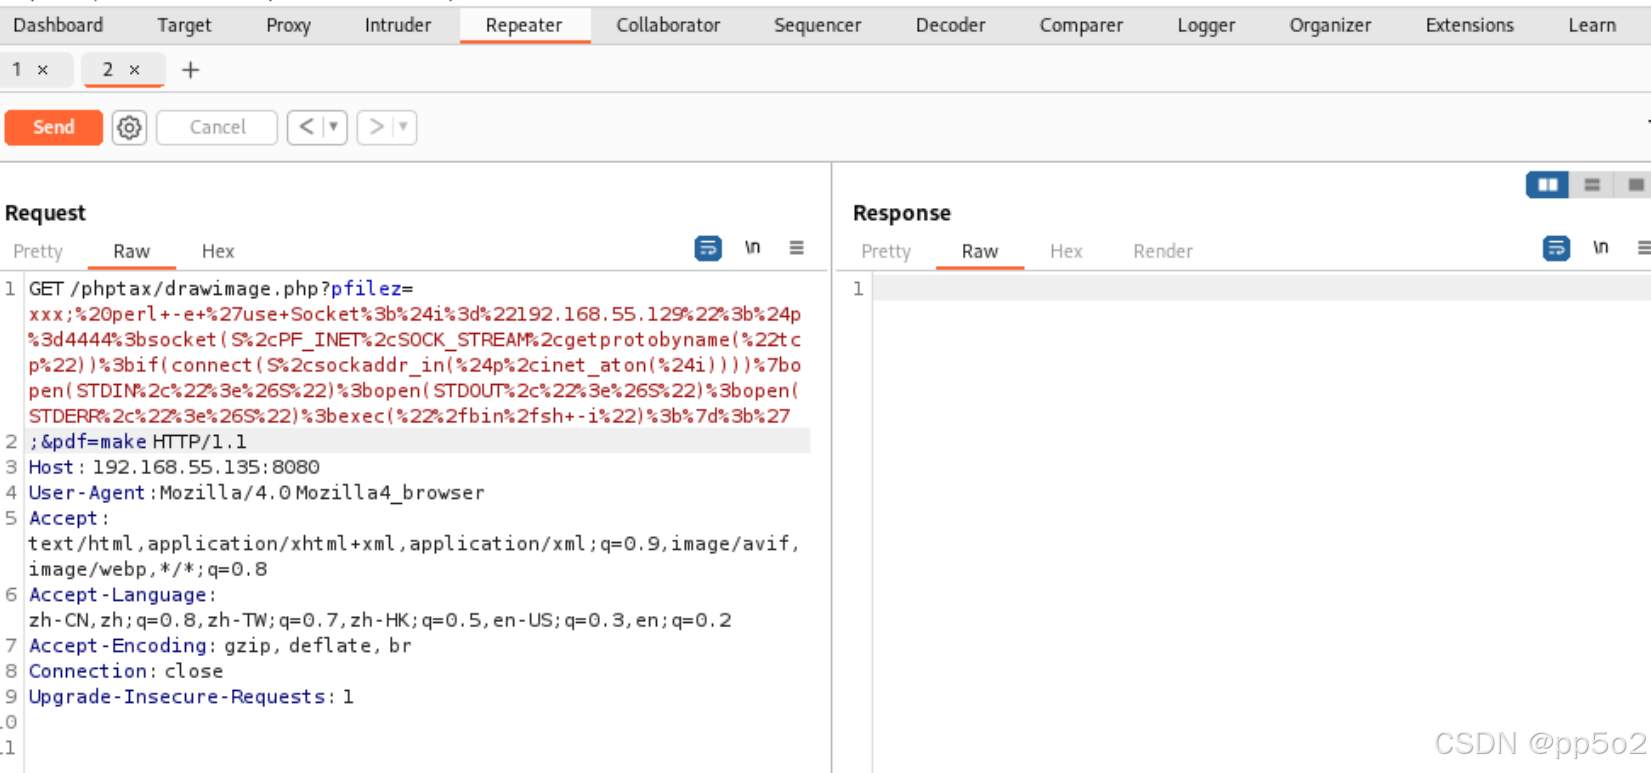This screenshot has width=1651, height=773.
Task: Click the Host header line
Action: (174, 467)
